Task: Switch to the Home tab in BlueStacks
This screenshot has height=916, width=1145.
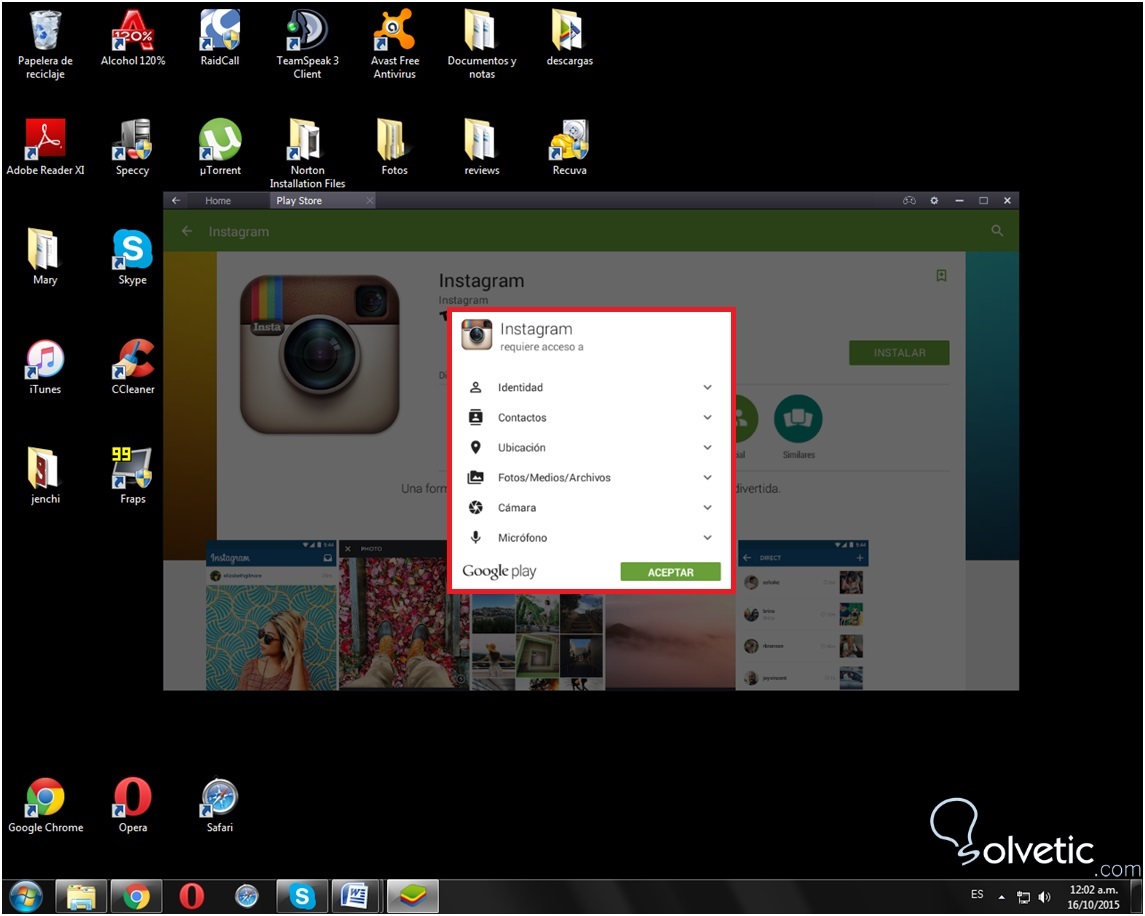Action: tap(218, 200)
